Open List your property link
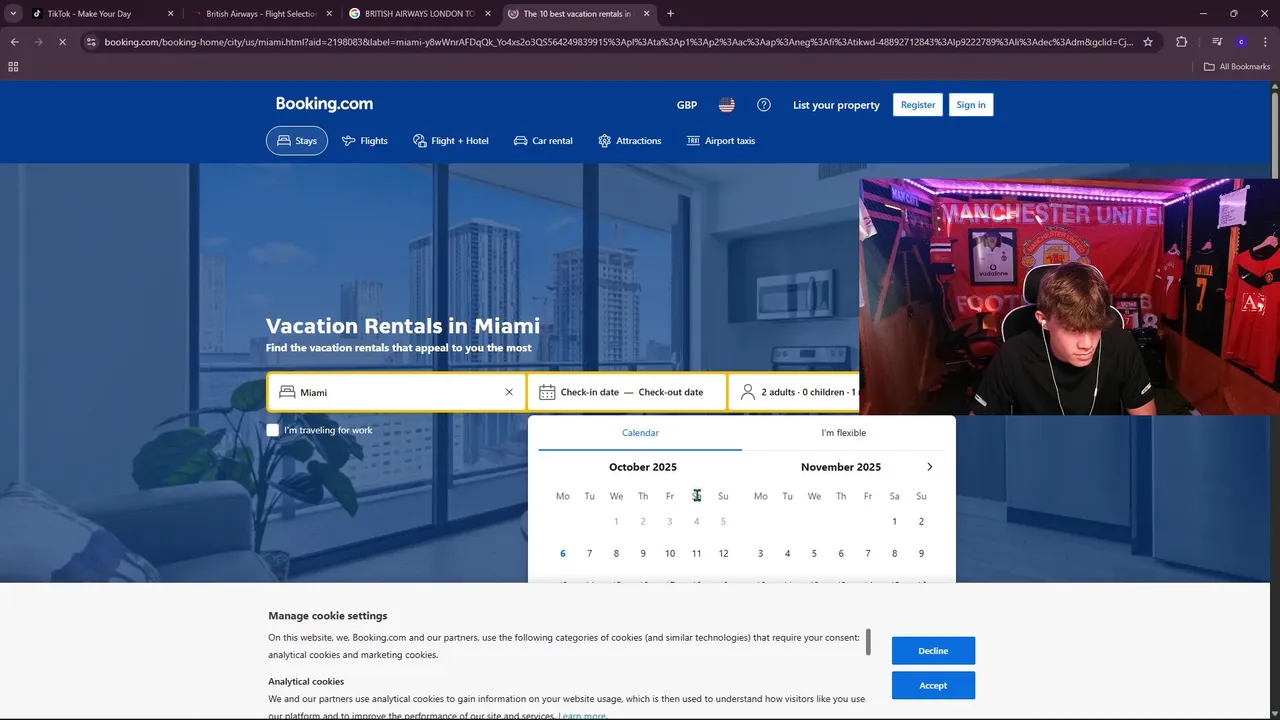Image resolution: width=1280 pixels, height=720 pixels. [x=836, y=105]
